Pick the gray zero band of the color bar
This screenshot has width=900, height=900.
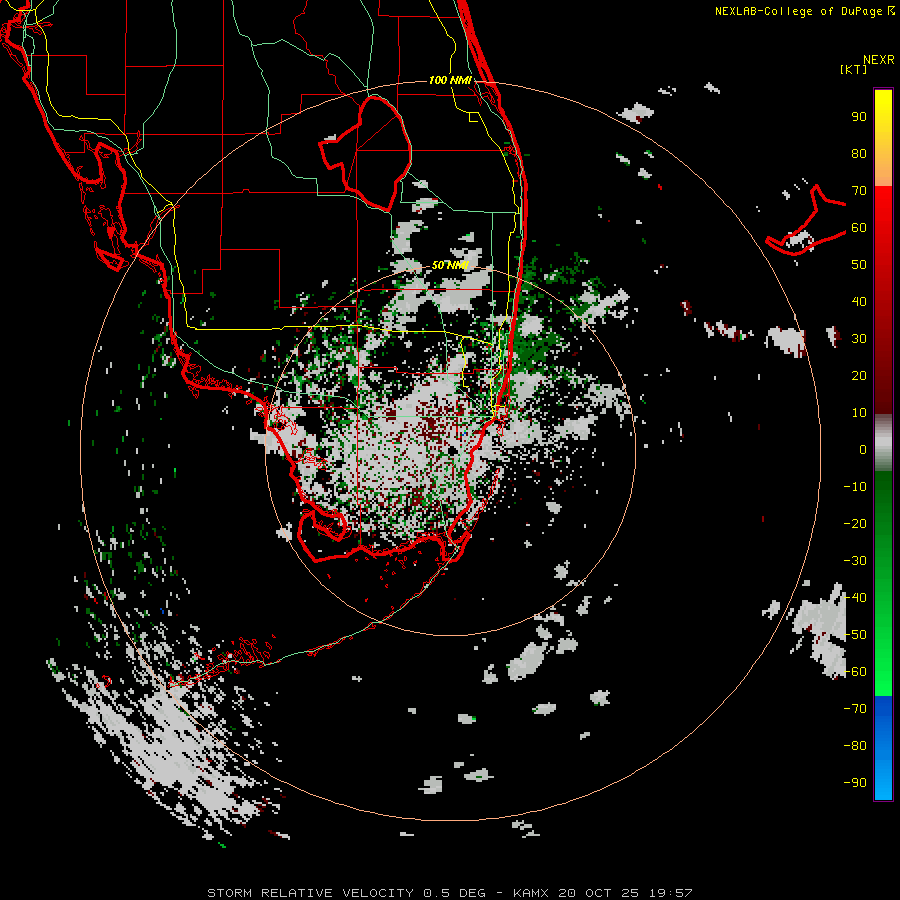[x=883, y=443]
